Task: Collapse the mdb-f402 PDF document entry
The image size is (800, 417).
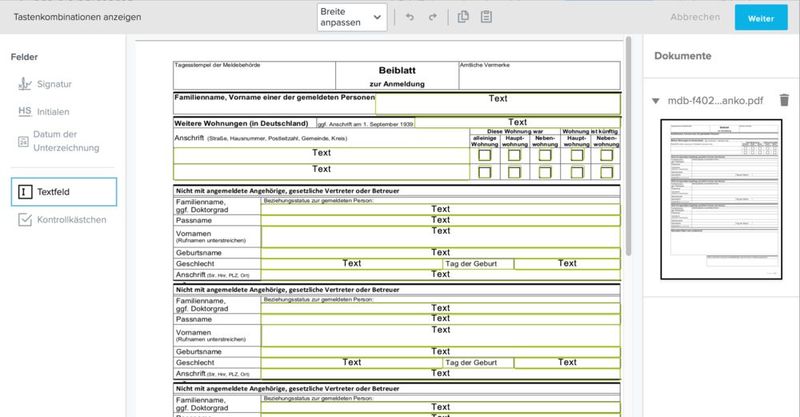Action: [655, 101]
